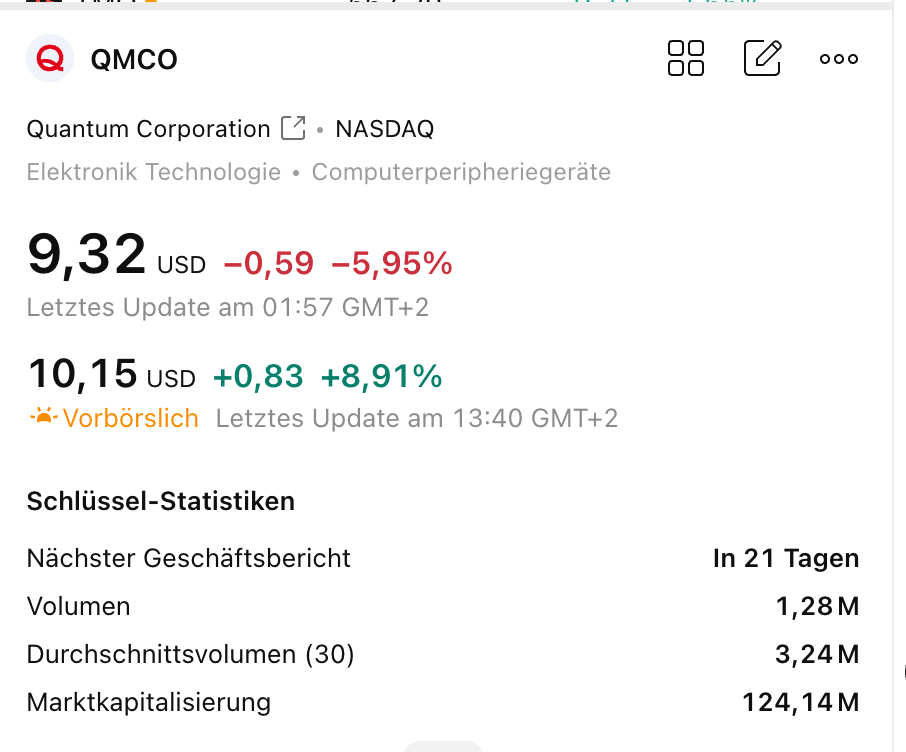Click the NASDAQ exchange label
Image resolution: width=906 pixels, height=752 pixels.
click(384, 129)
